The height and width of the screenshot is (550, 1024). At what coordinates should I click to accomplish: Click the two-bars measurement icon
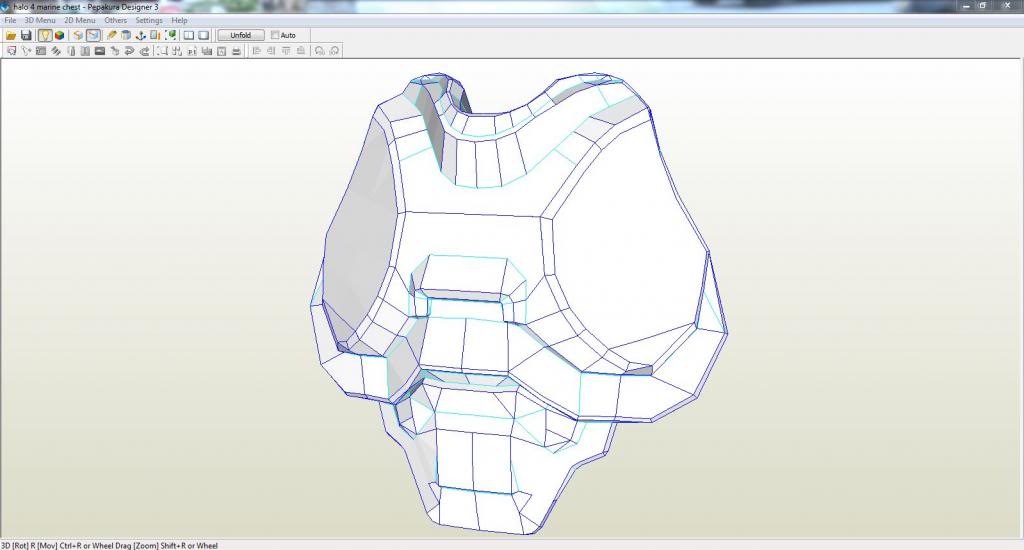(x=192, y=50)
